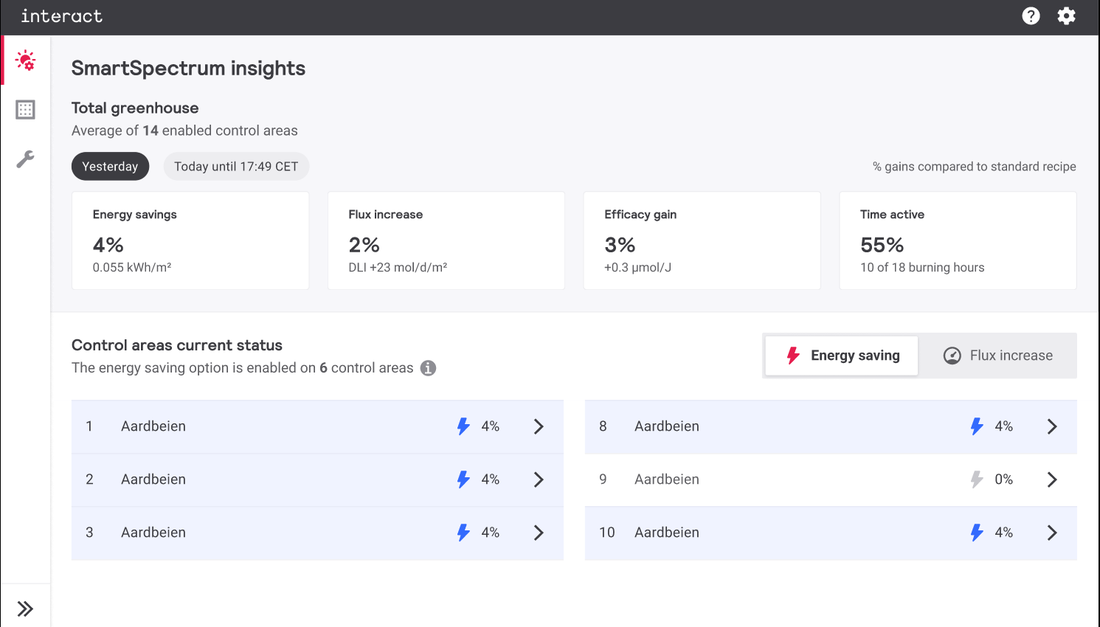Click the Energy savings 4% card
Image resolution: width=1100 pixels, height=627 pixels.
(190, 241)
